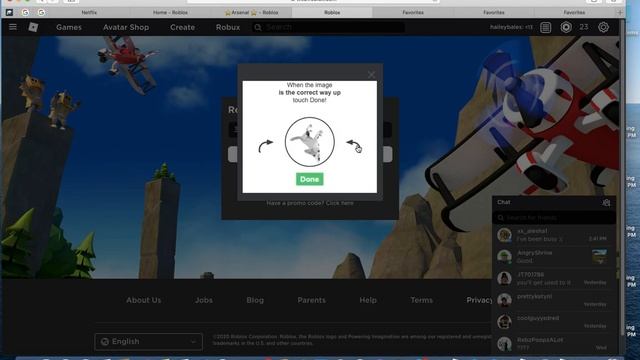The image size is (640, 360).
Task: Rotate the captcha image with the right-pointing arrow
Action: [265, 145]
